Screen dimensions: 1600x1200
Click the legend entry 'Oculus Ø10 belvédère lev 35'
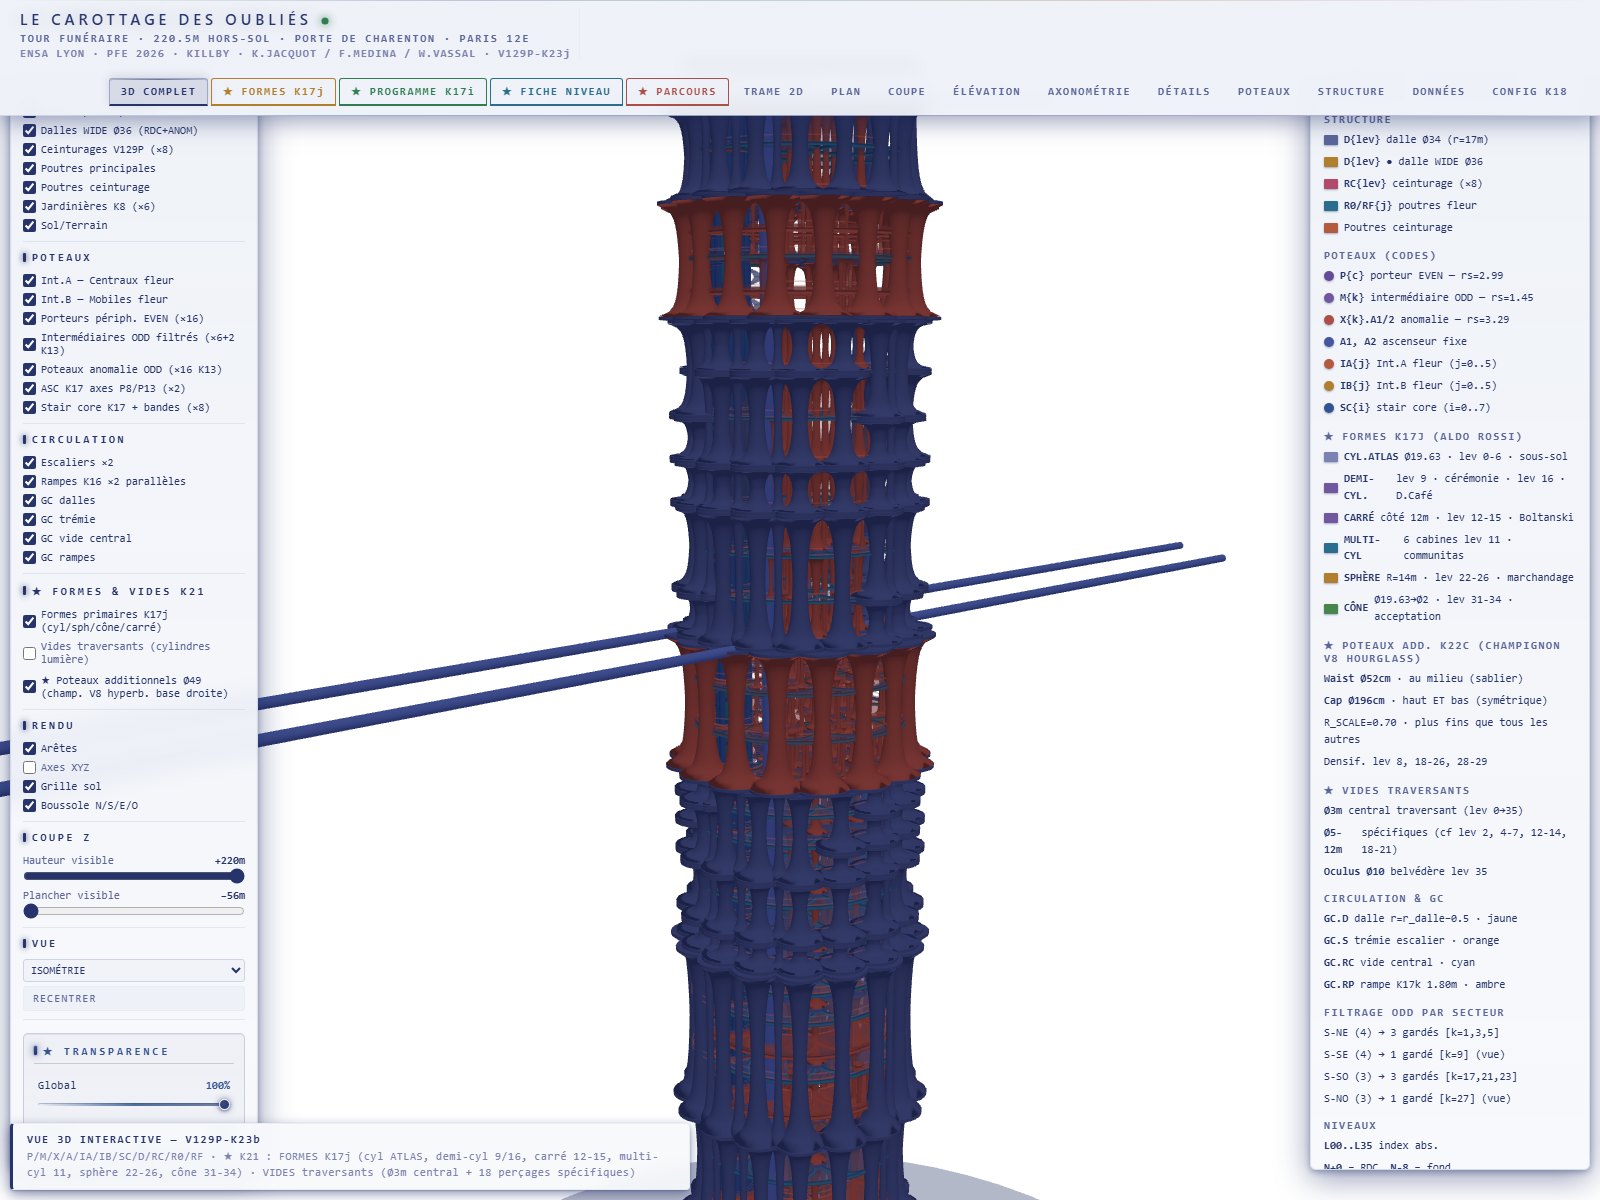1405,872
